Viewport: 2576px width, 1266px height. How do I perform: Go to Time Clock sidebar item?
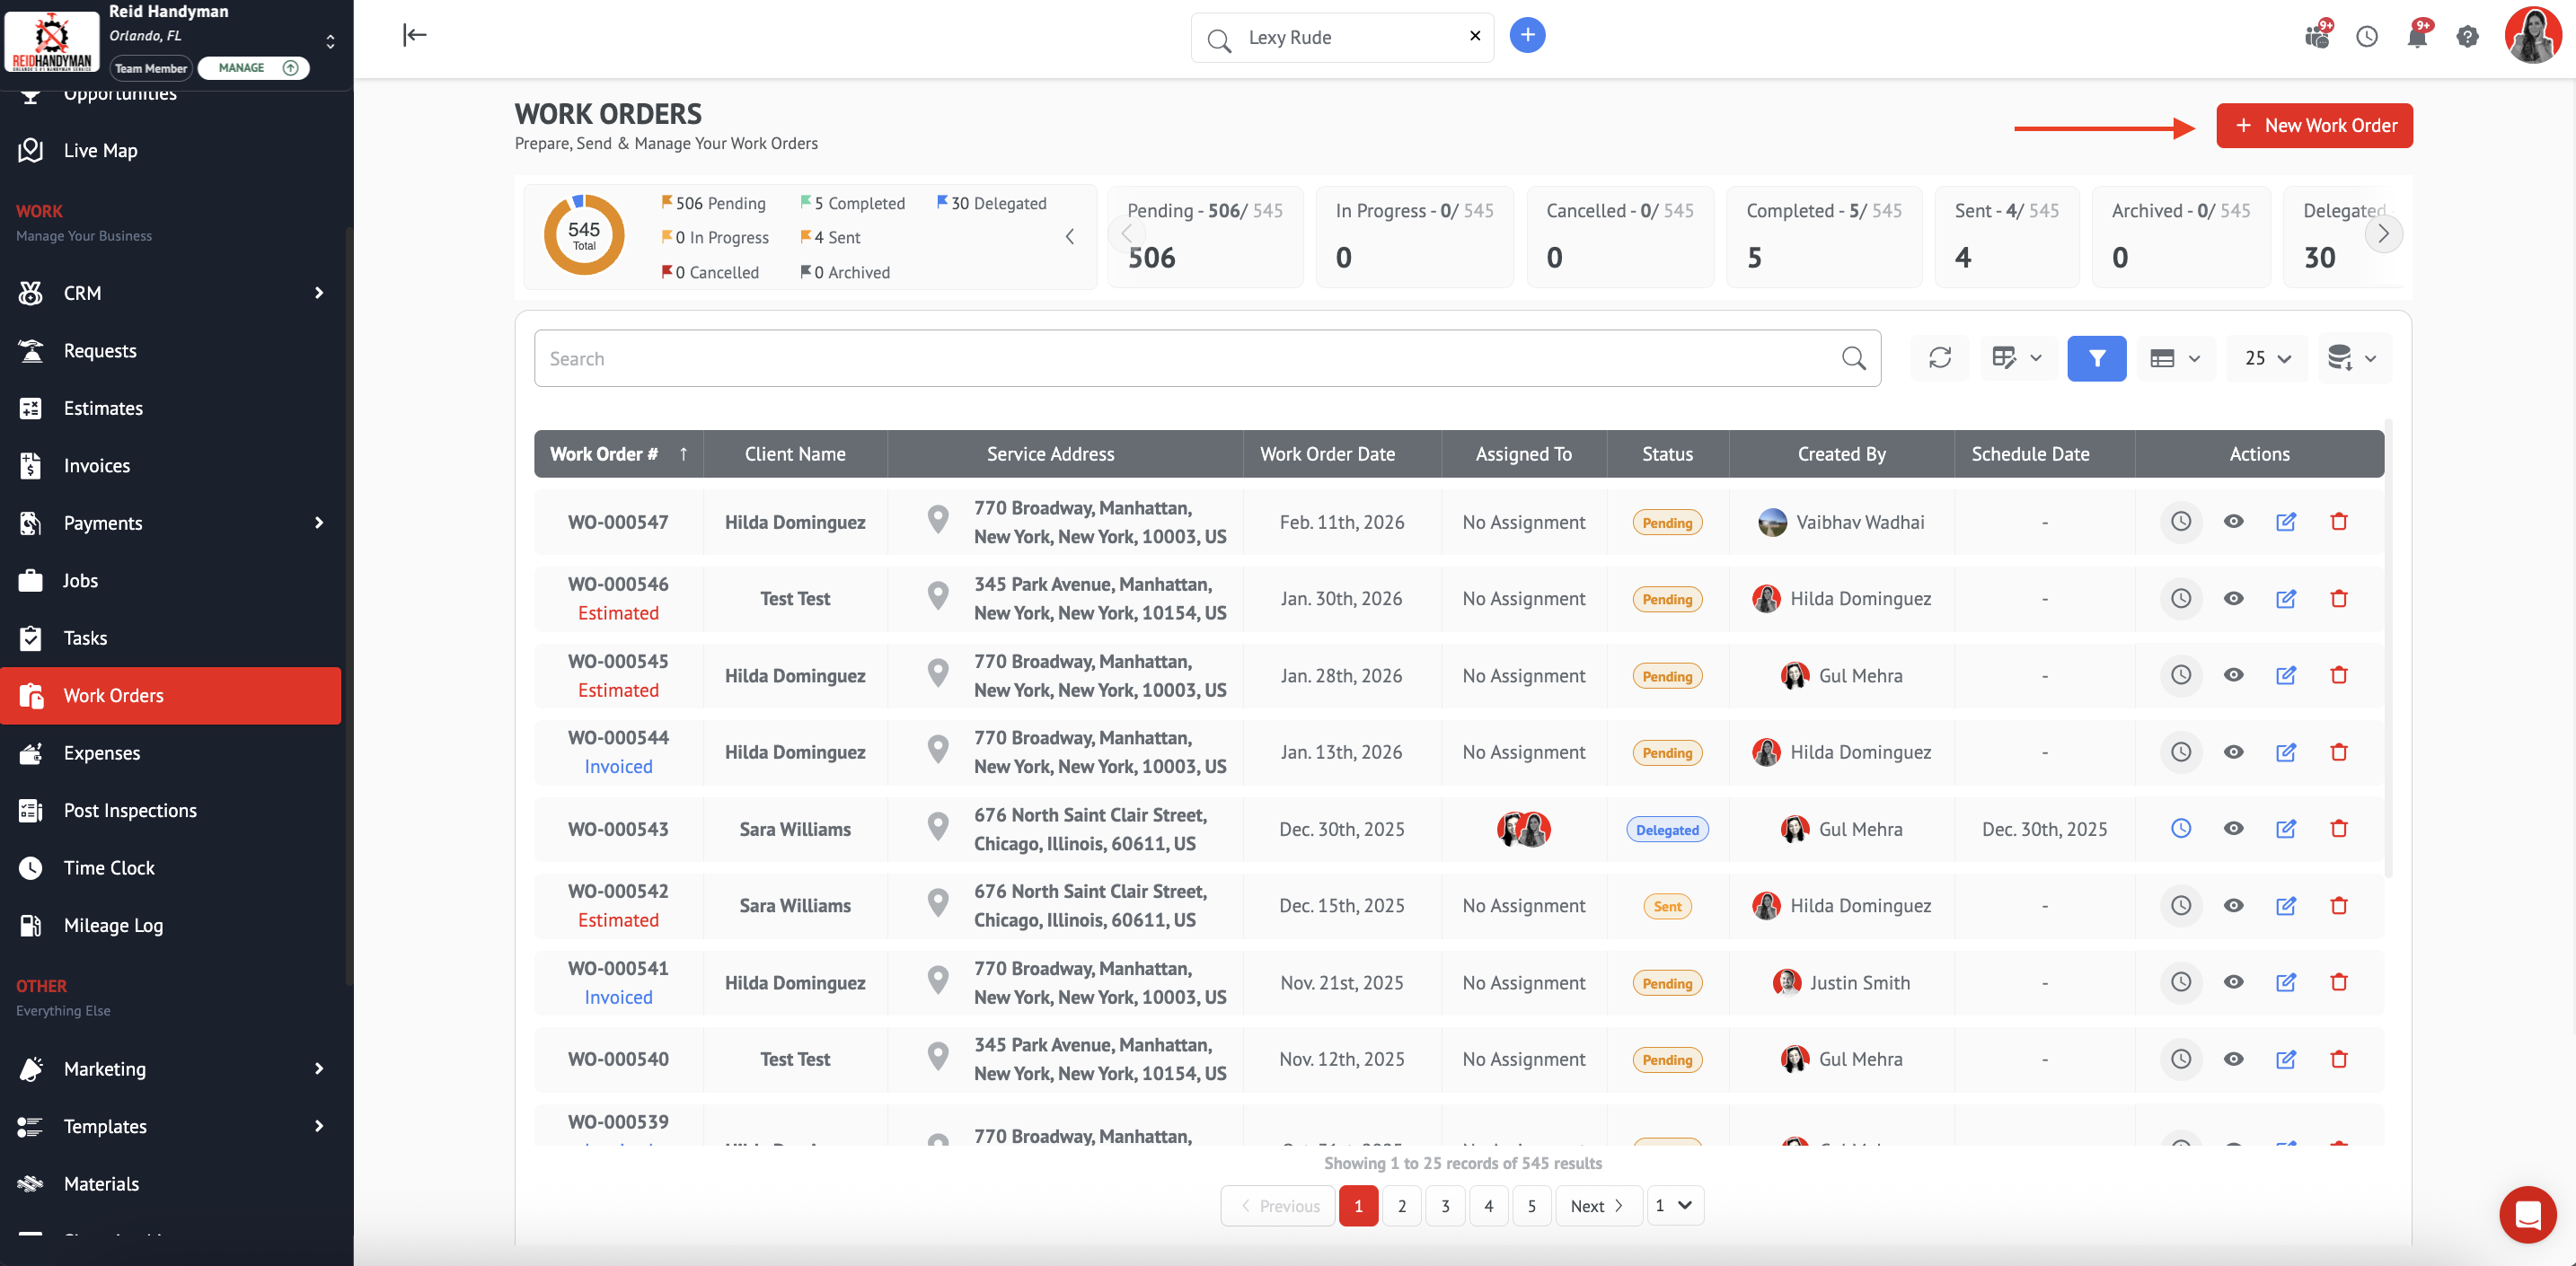(109, 868)
